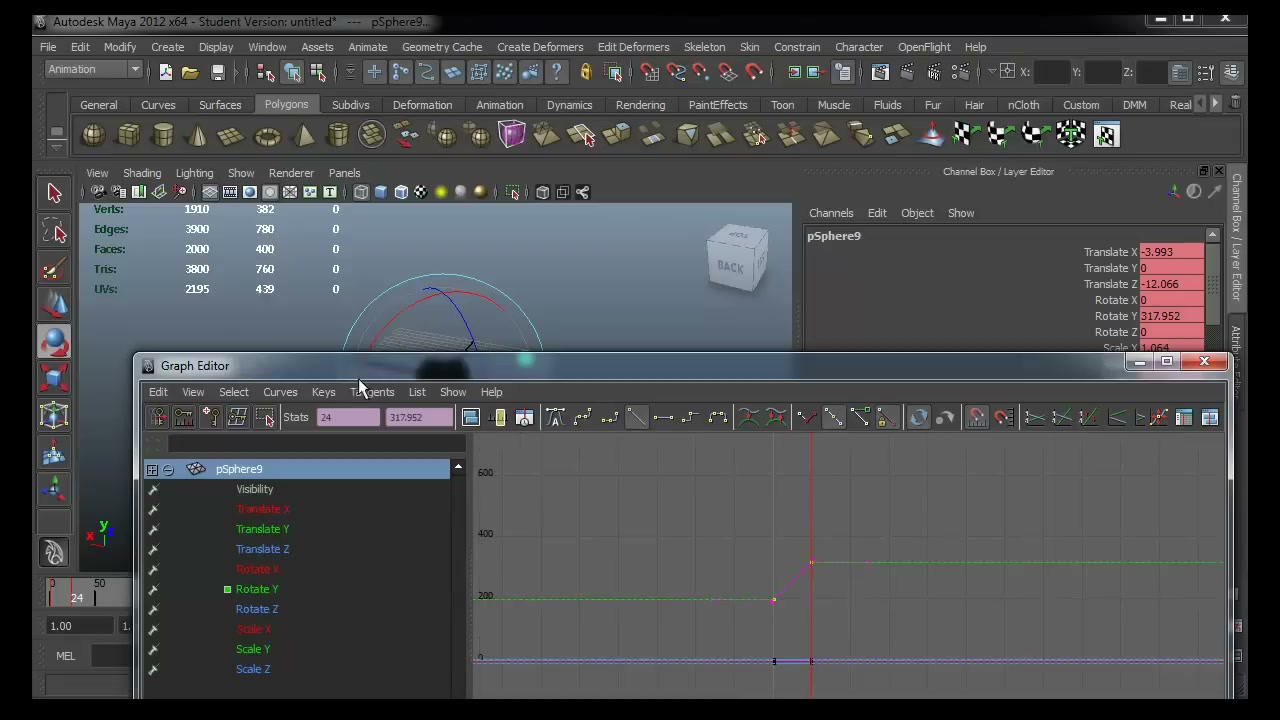Collapse the pSphere9 node in Graph Editor outliner
The width and height of the screenshot is (1280, 720).
[x=168, y=469]
